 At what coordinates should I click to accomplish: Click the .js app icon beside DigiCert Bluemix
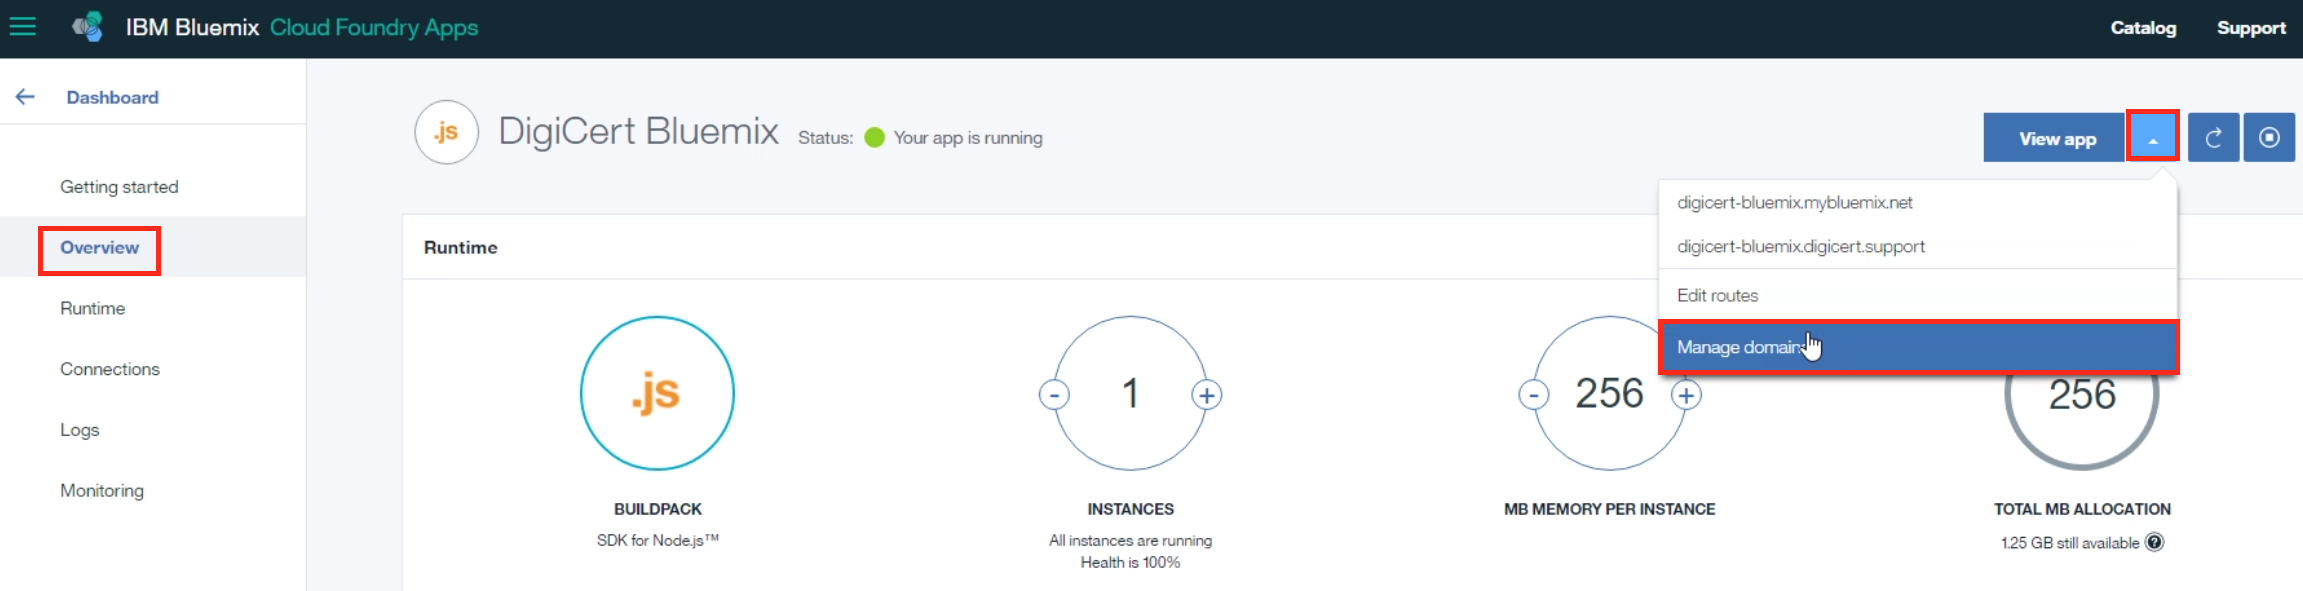[446, 132]
